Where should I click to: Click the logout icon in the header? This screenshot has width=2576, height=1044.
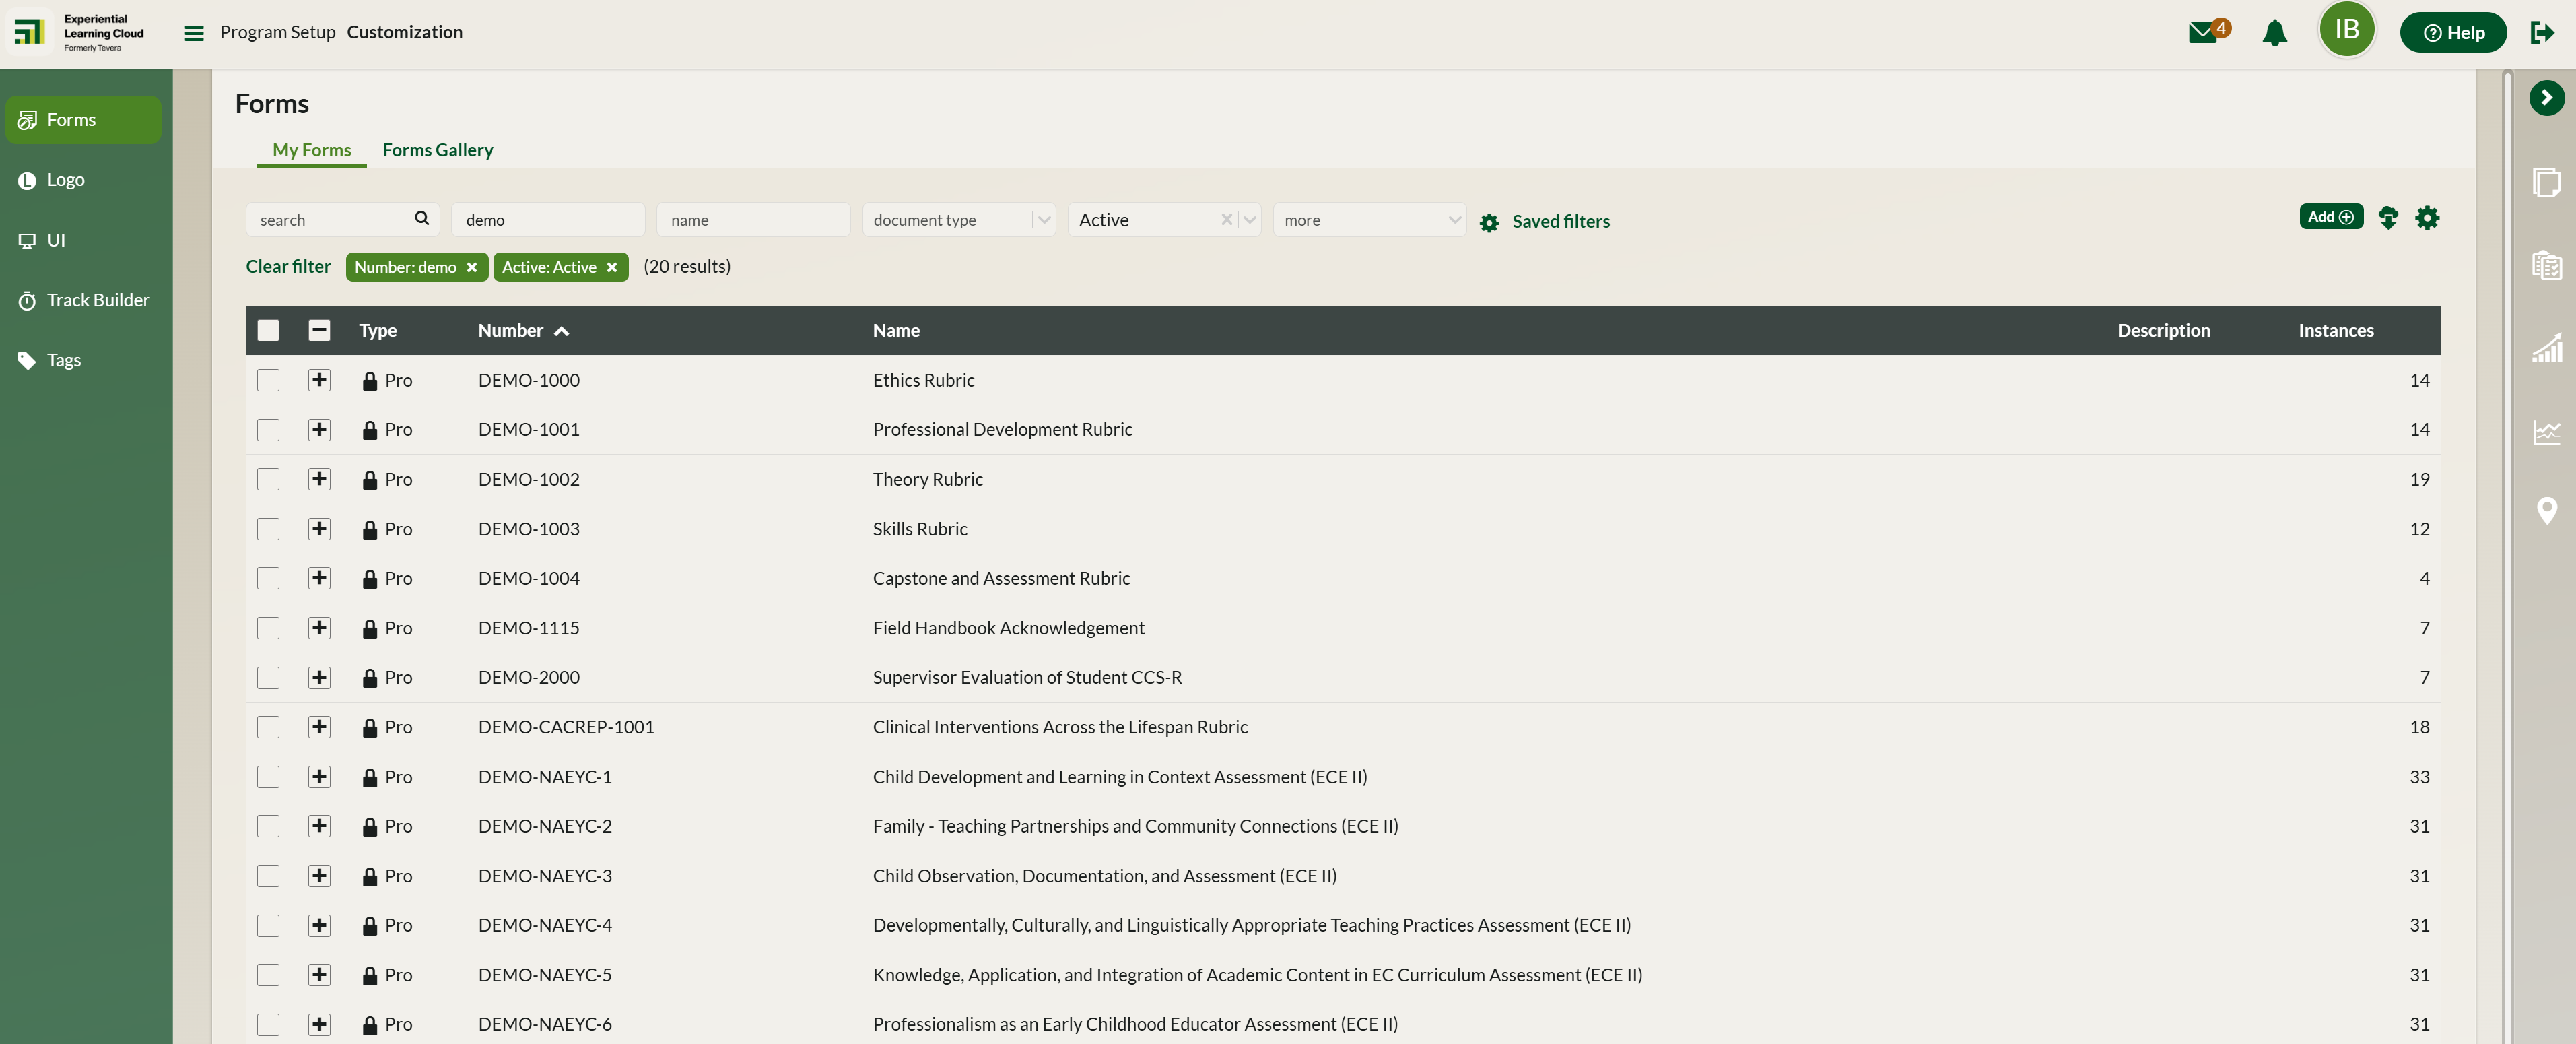(x=2542, y=33)
